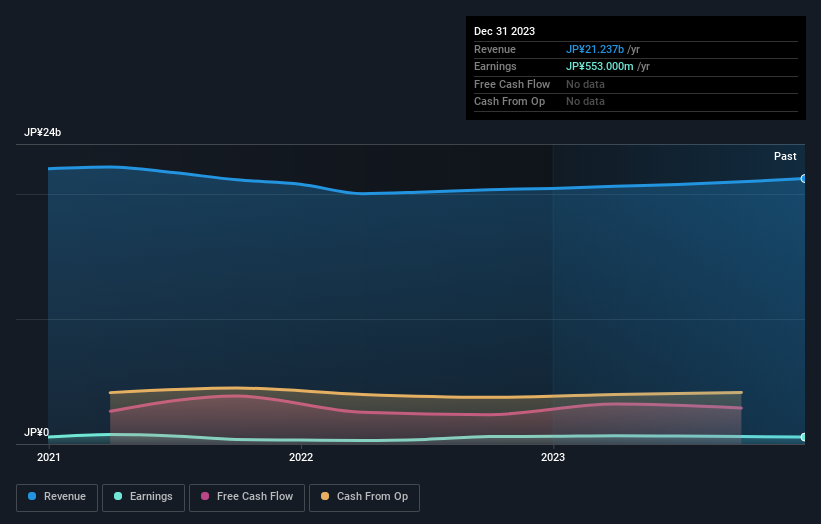Toggle the Revenue legend button
Image resolution: width=821 pixels, height=524 pixels.
pyautogui.click(x=57, y=497)
